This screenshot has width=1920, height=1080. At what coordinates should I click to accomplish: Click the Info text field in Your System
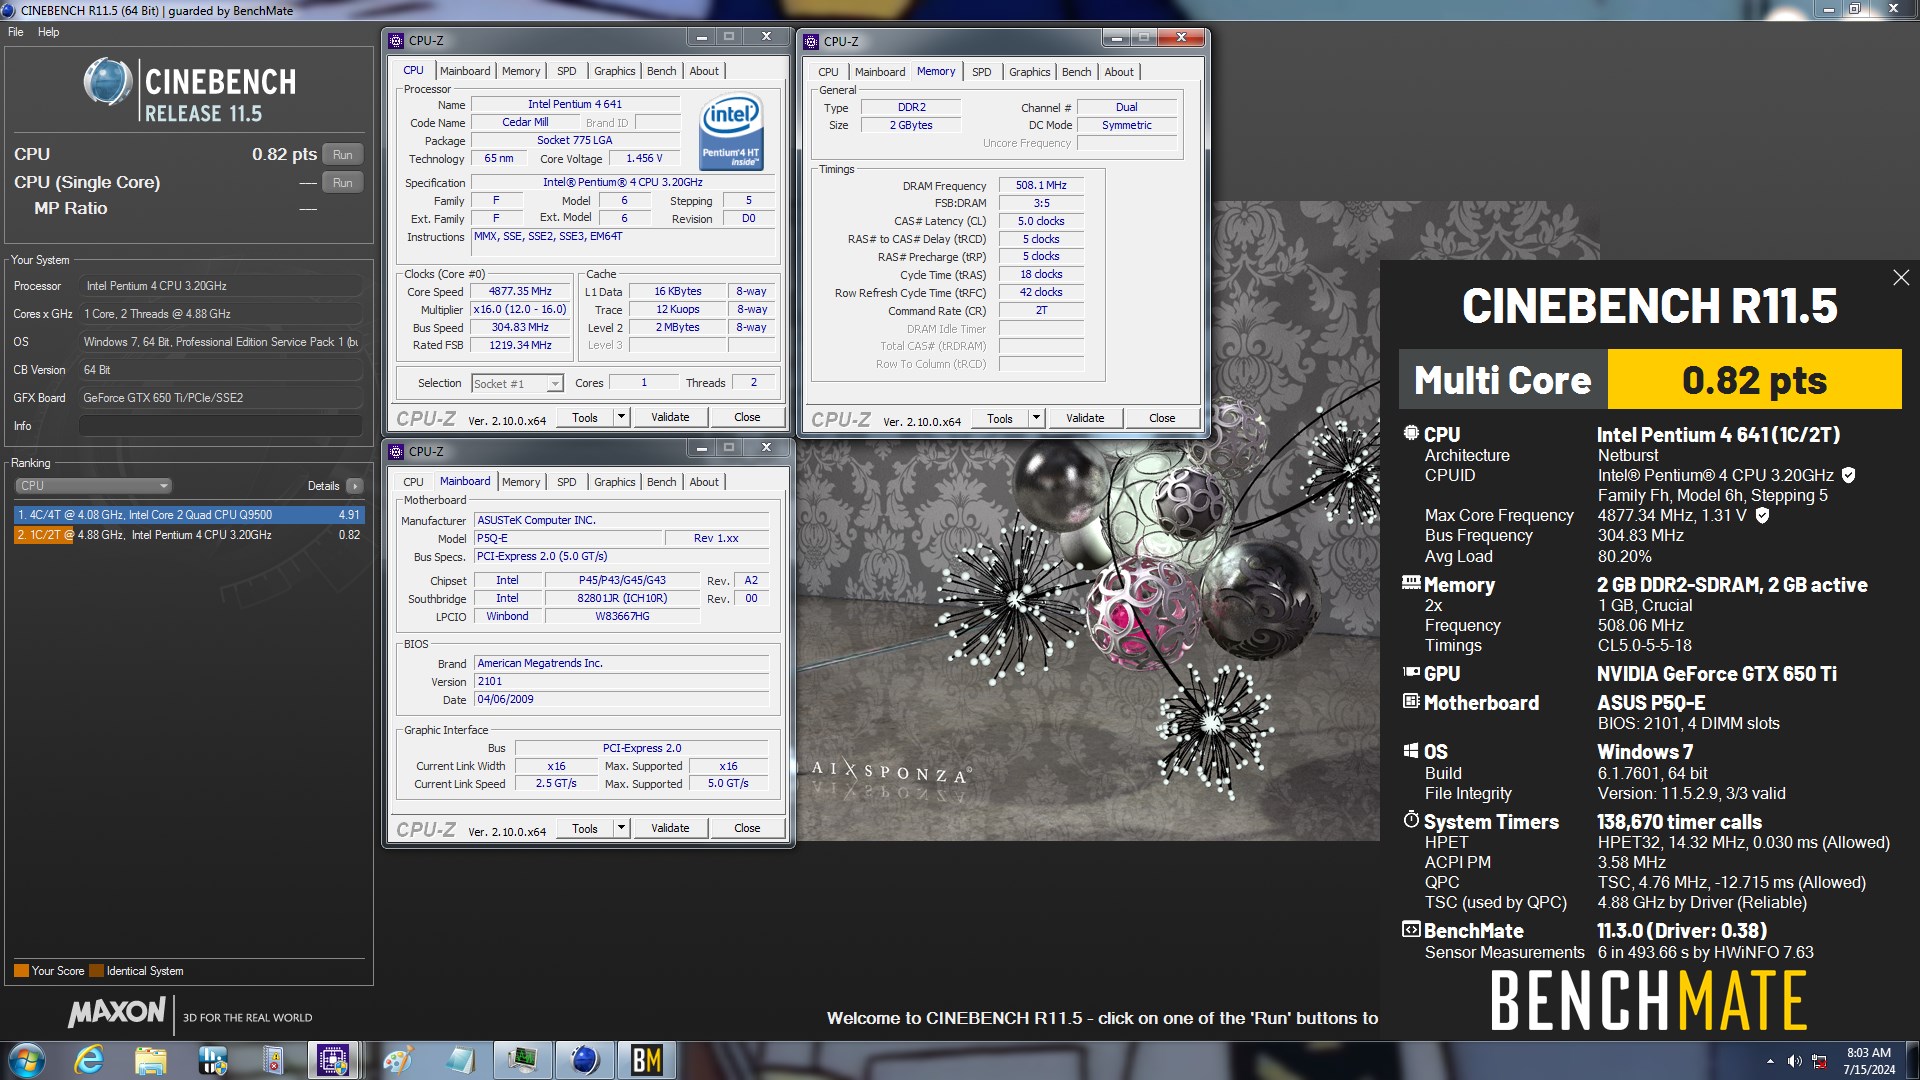(220, 426)
